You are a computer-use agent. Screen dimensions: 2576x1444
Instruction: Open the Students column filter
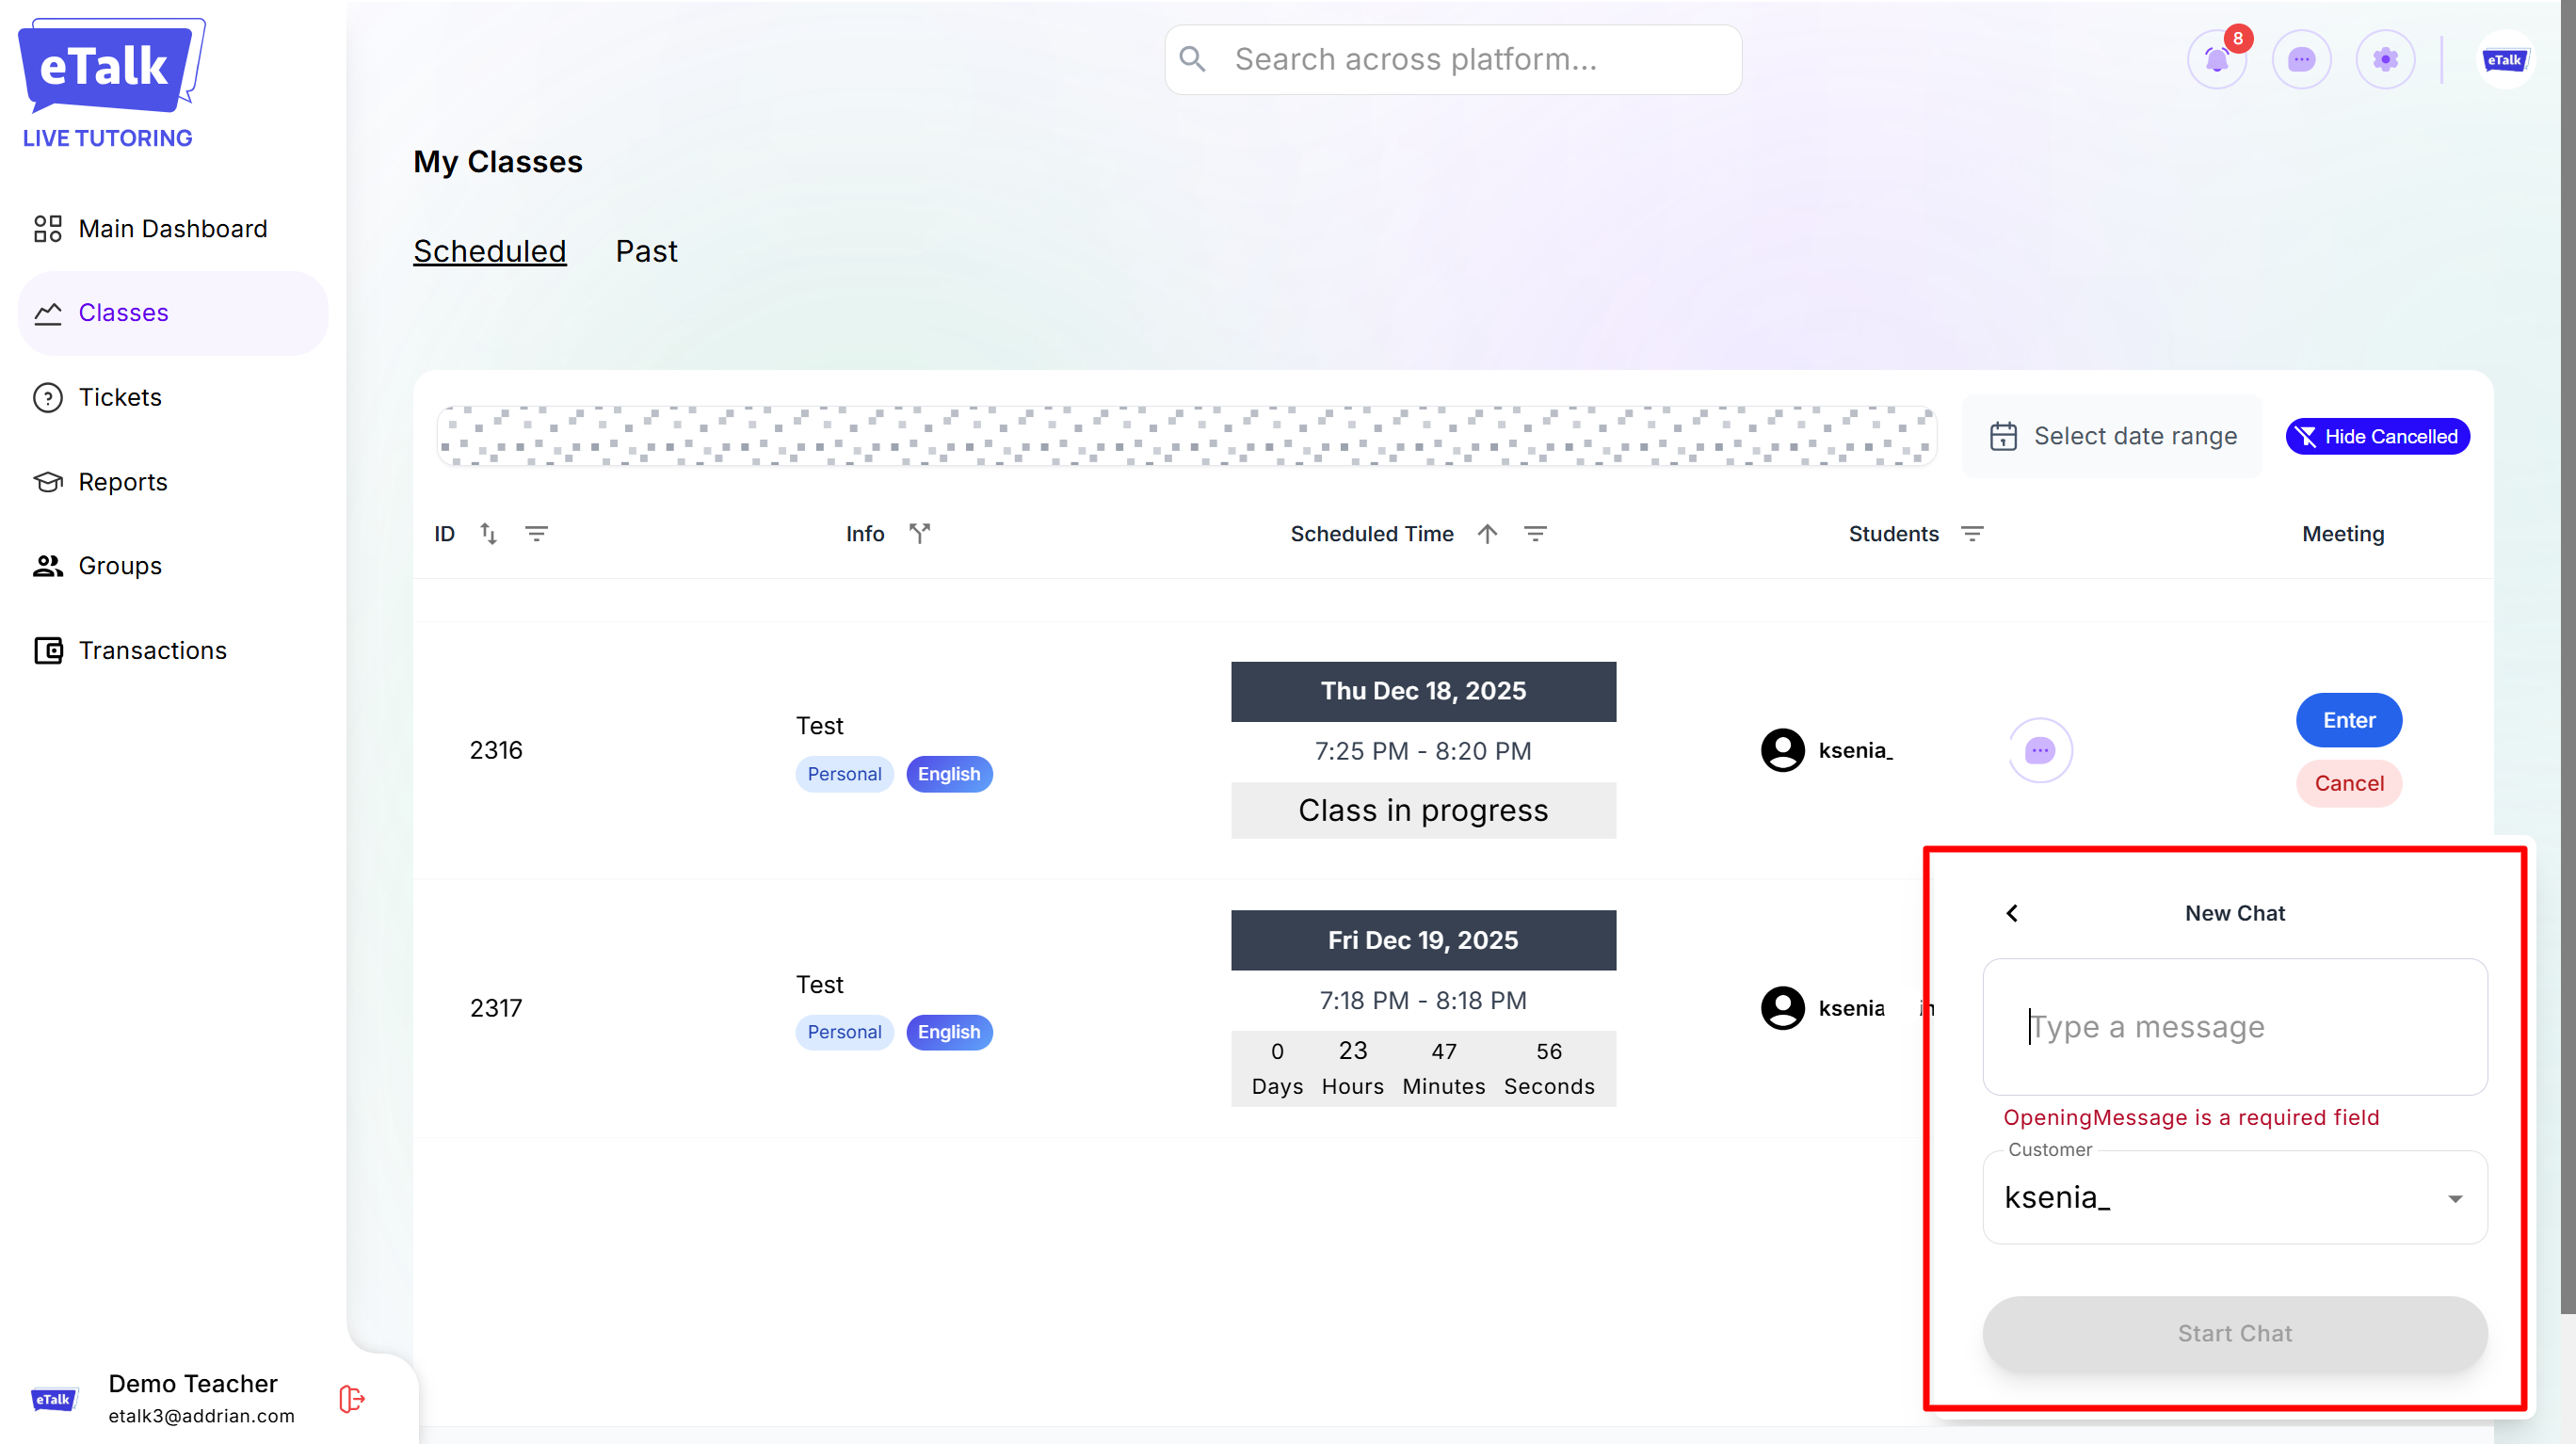coord(1972,534)
